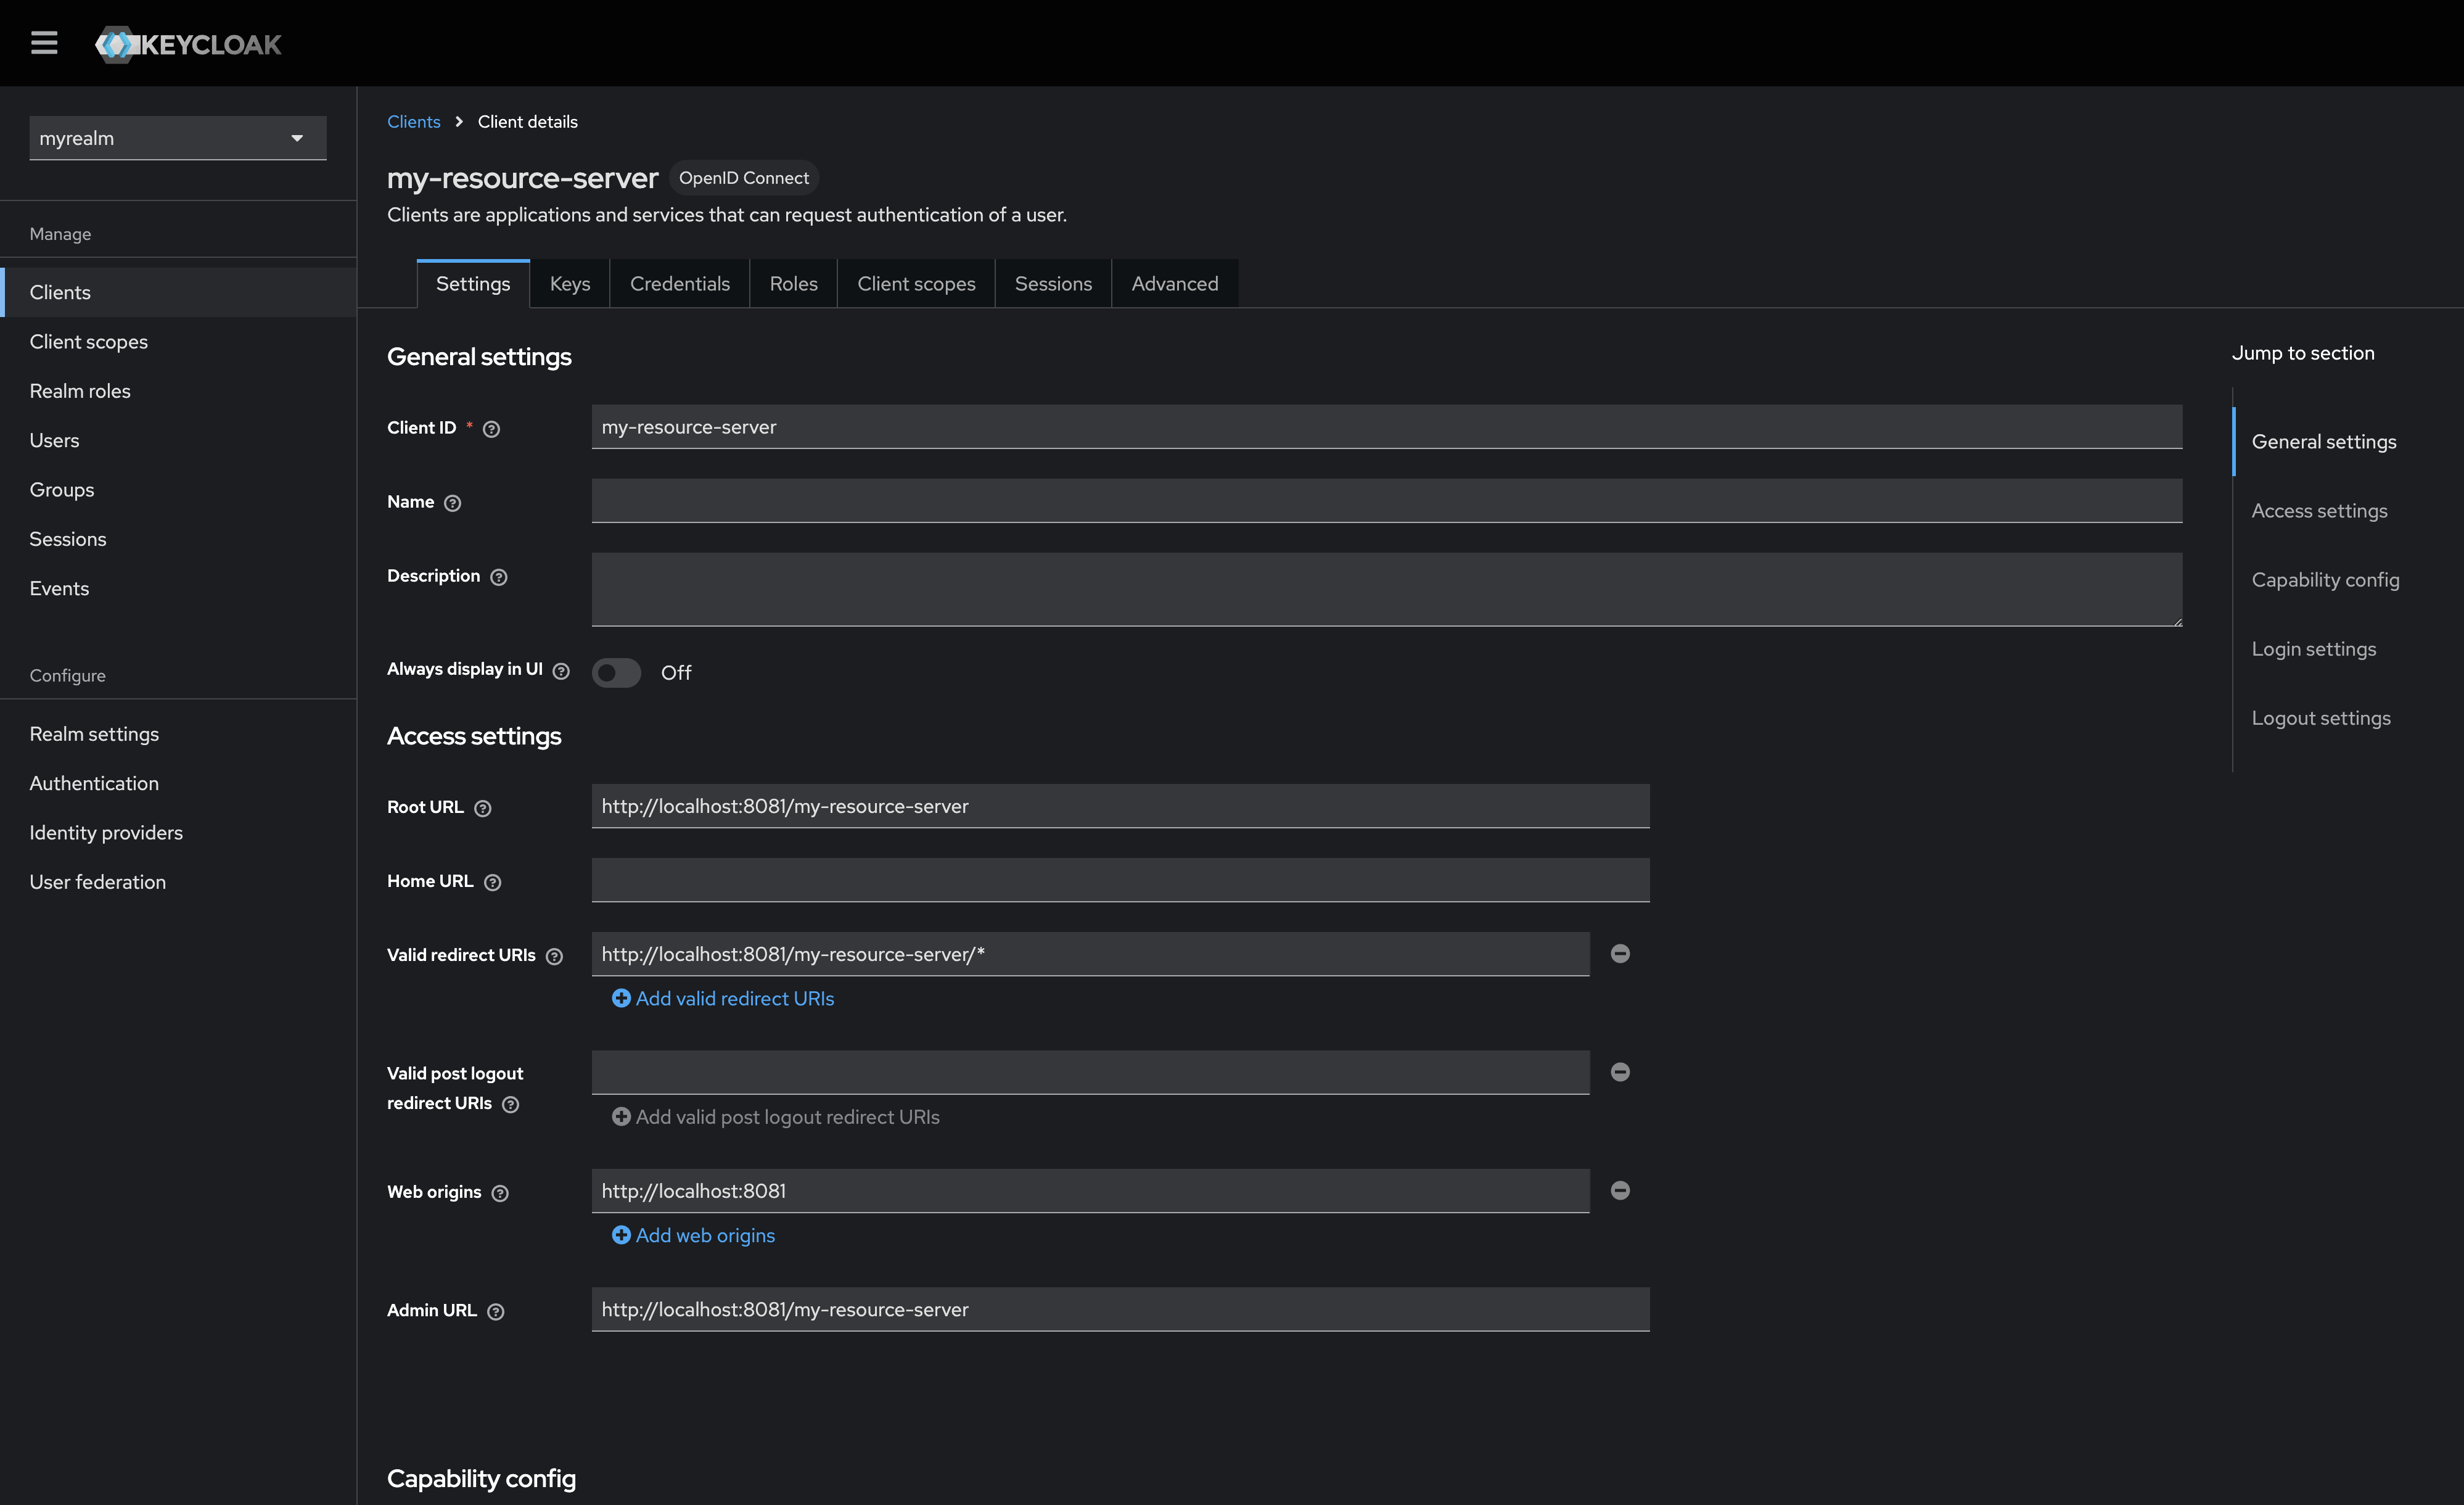
Task: Show help for Client ID
Action: point(491,429)
